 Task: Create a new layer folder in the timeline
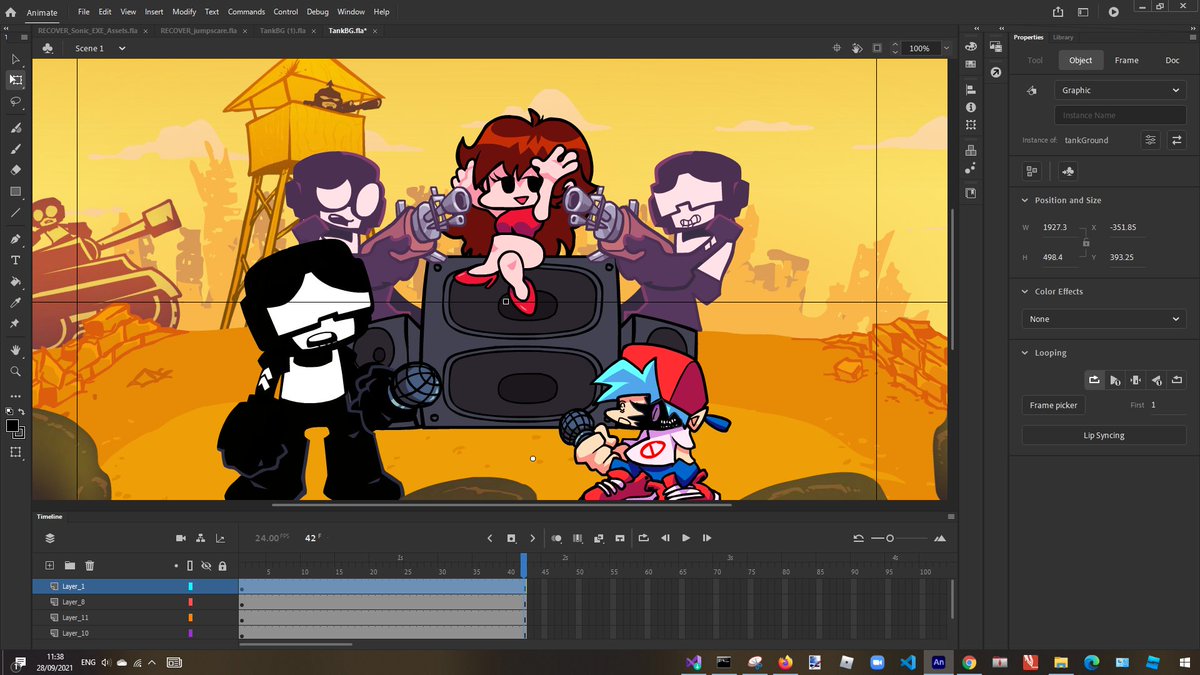(70, 566)
